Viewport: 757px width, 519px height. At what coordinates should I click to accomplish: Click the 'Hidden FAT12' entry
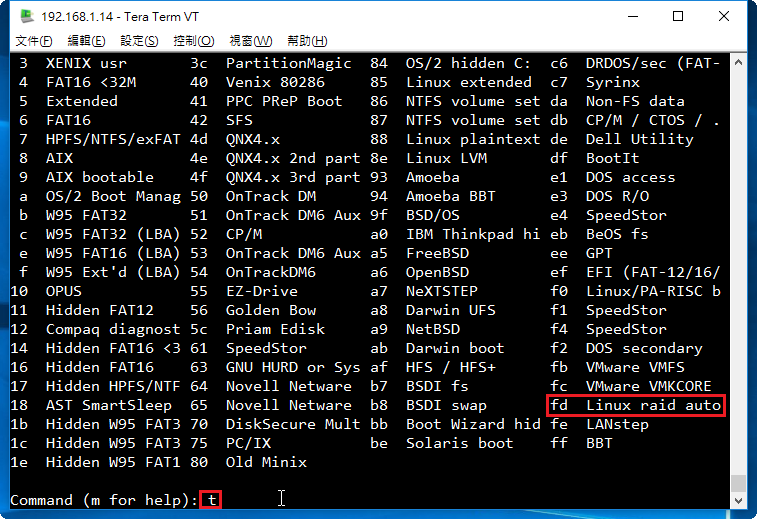pos(100,310)
